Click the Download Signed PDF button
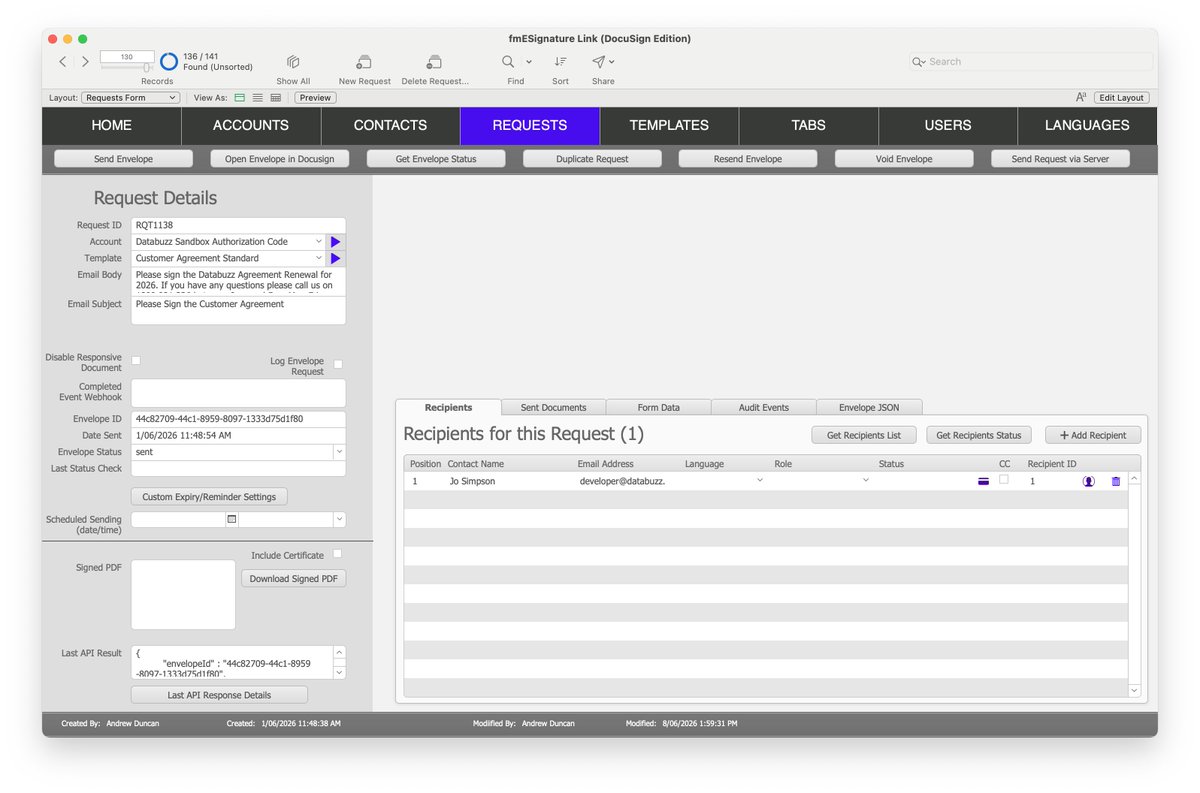Image resolution: width=1200 pixels, height=793 pixels. (x=293, y=579)
